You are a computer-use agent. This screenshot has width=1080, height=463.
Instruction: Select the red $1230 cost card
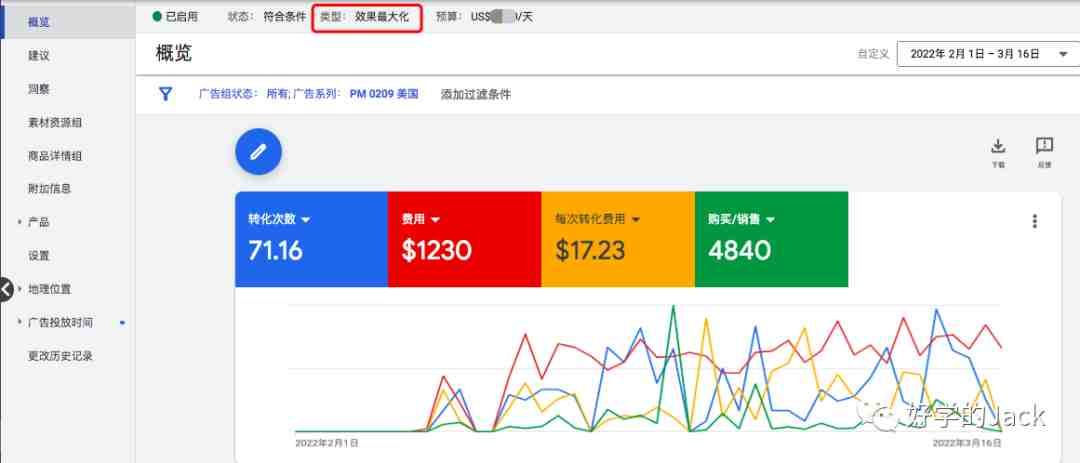coord(464,239)
